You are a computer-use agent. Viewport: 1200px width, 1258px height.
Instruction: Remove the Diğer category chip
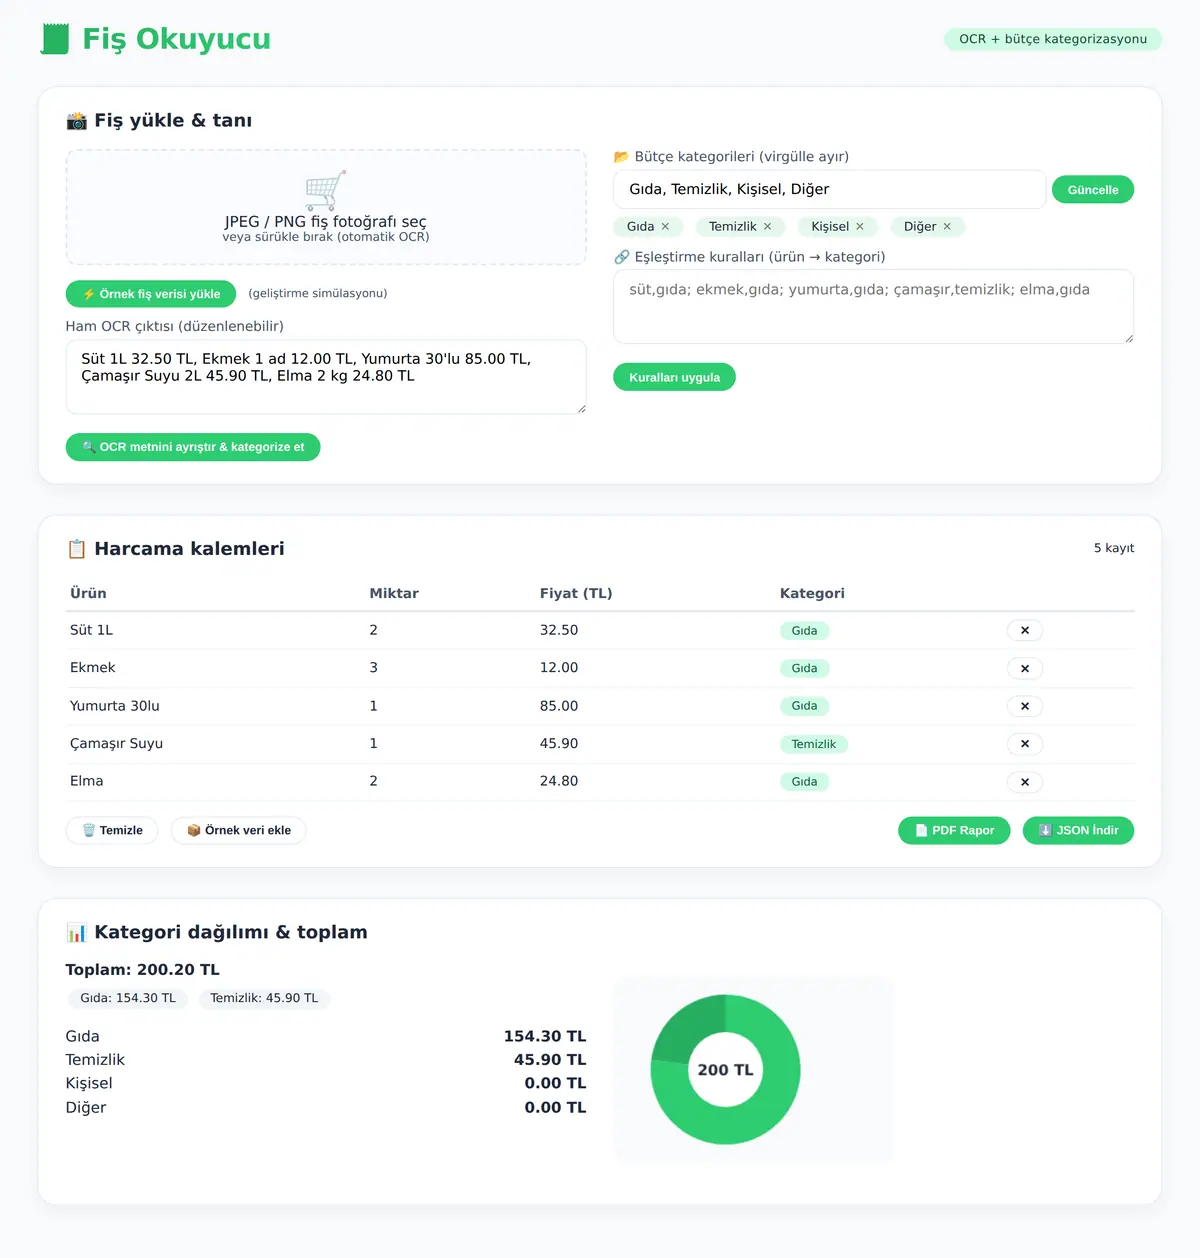click(947, 227)
